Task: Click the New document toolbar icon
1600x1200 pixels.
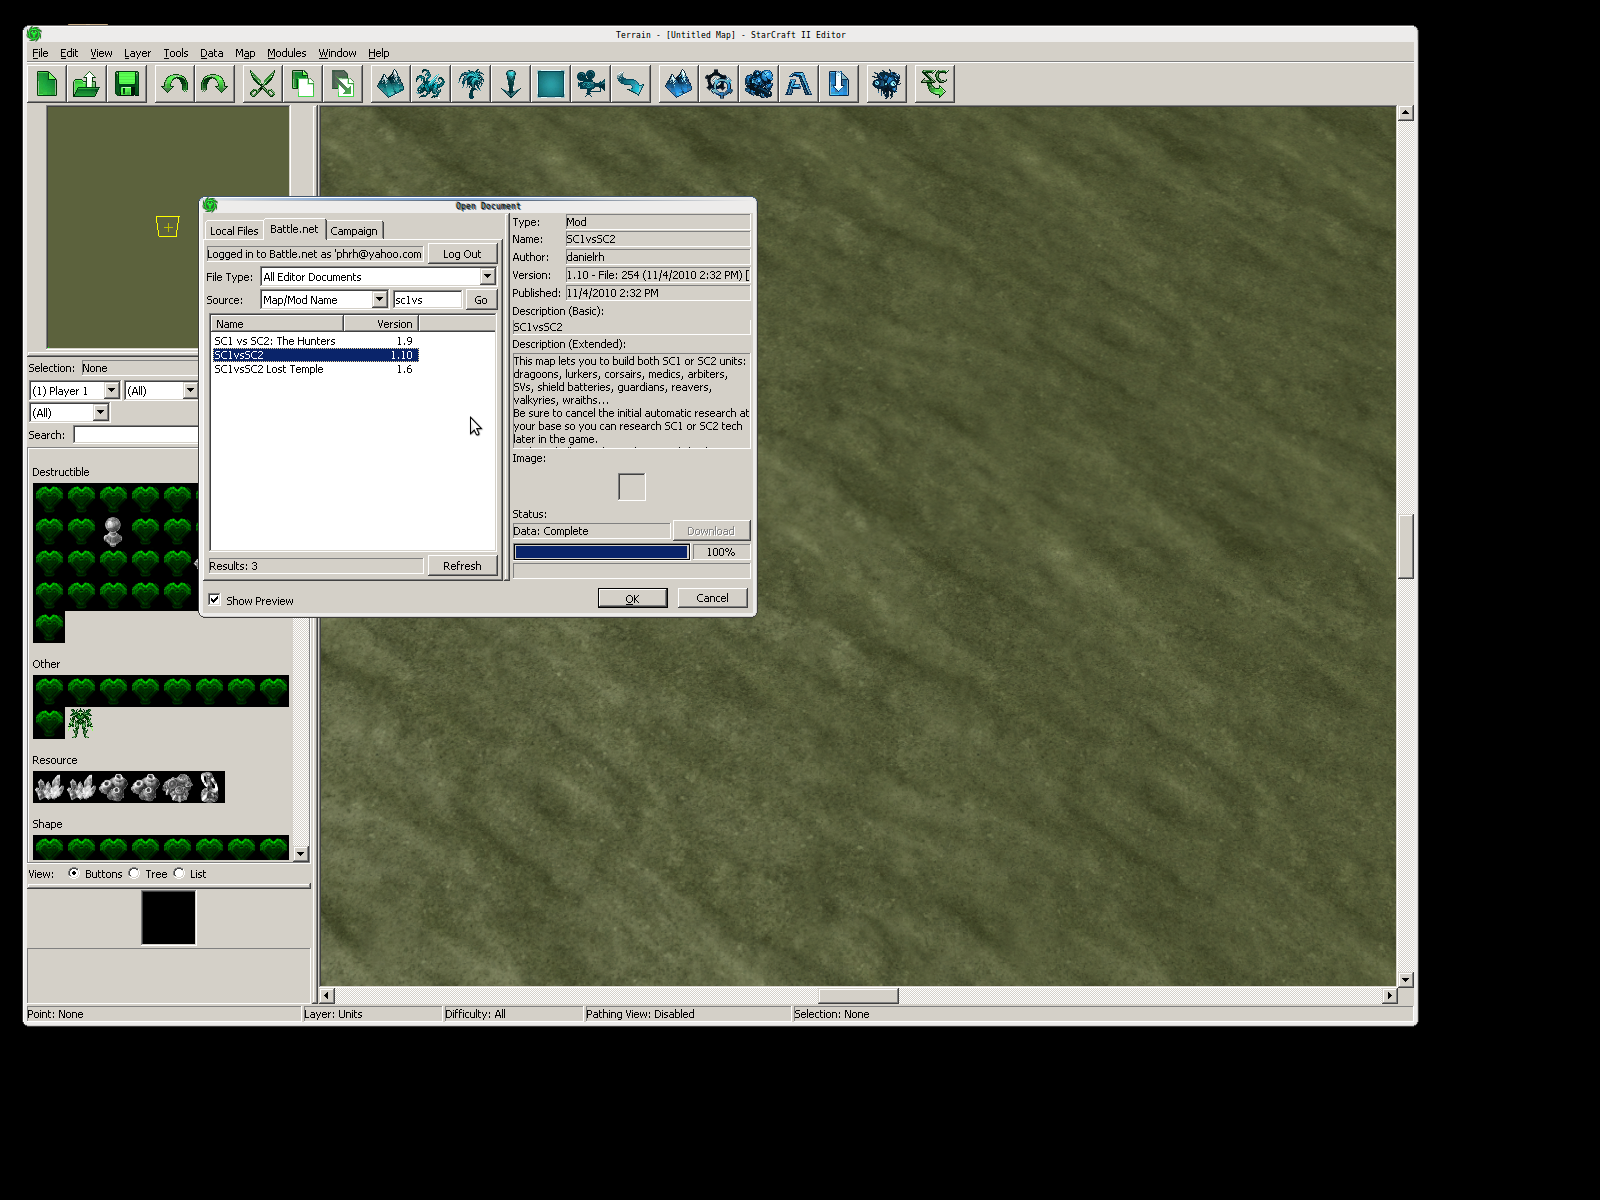Action: point(47,84)
